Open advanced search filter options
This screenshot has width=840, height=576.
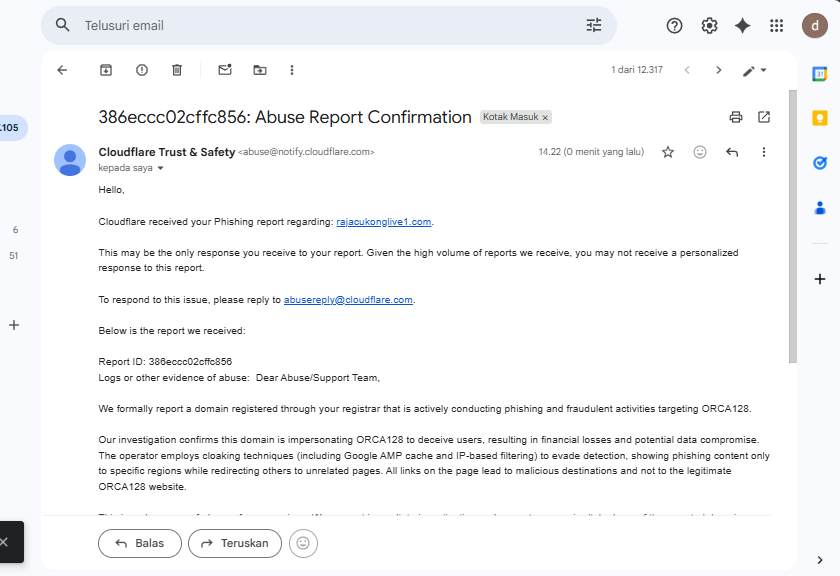(594, 25)
